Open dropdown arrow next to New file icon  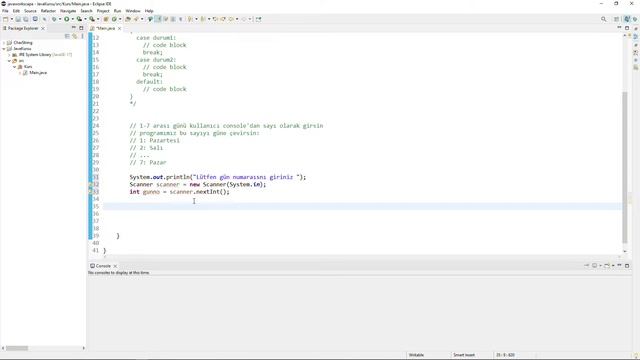(x=12, y=19)
